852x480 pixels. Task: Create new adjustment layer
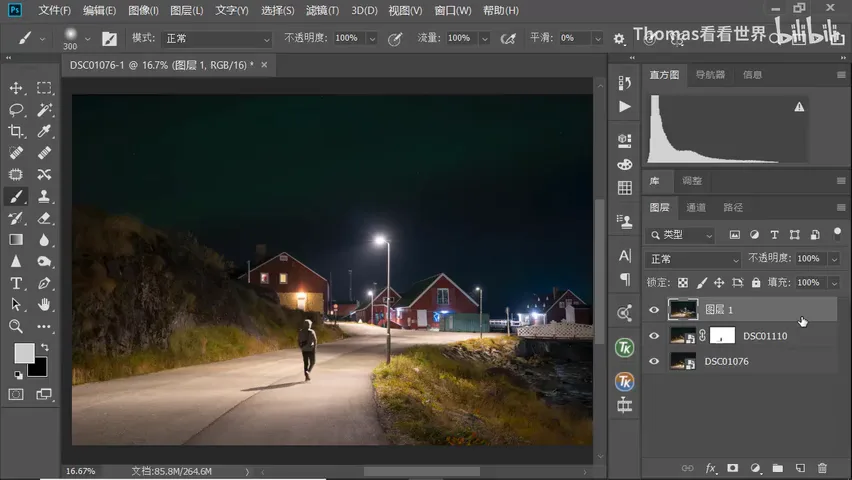(755, 468)
